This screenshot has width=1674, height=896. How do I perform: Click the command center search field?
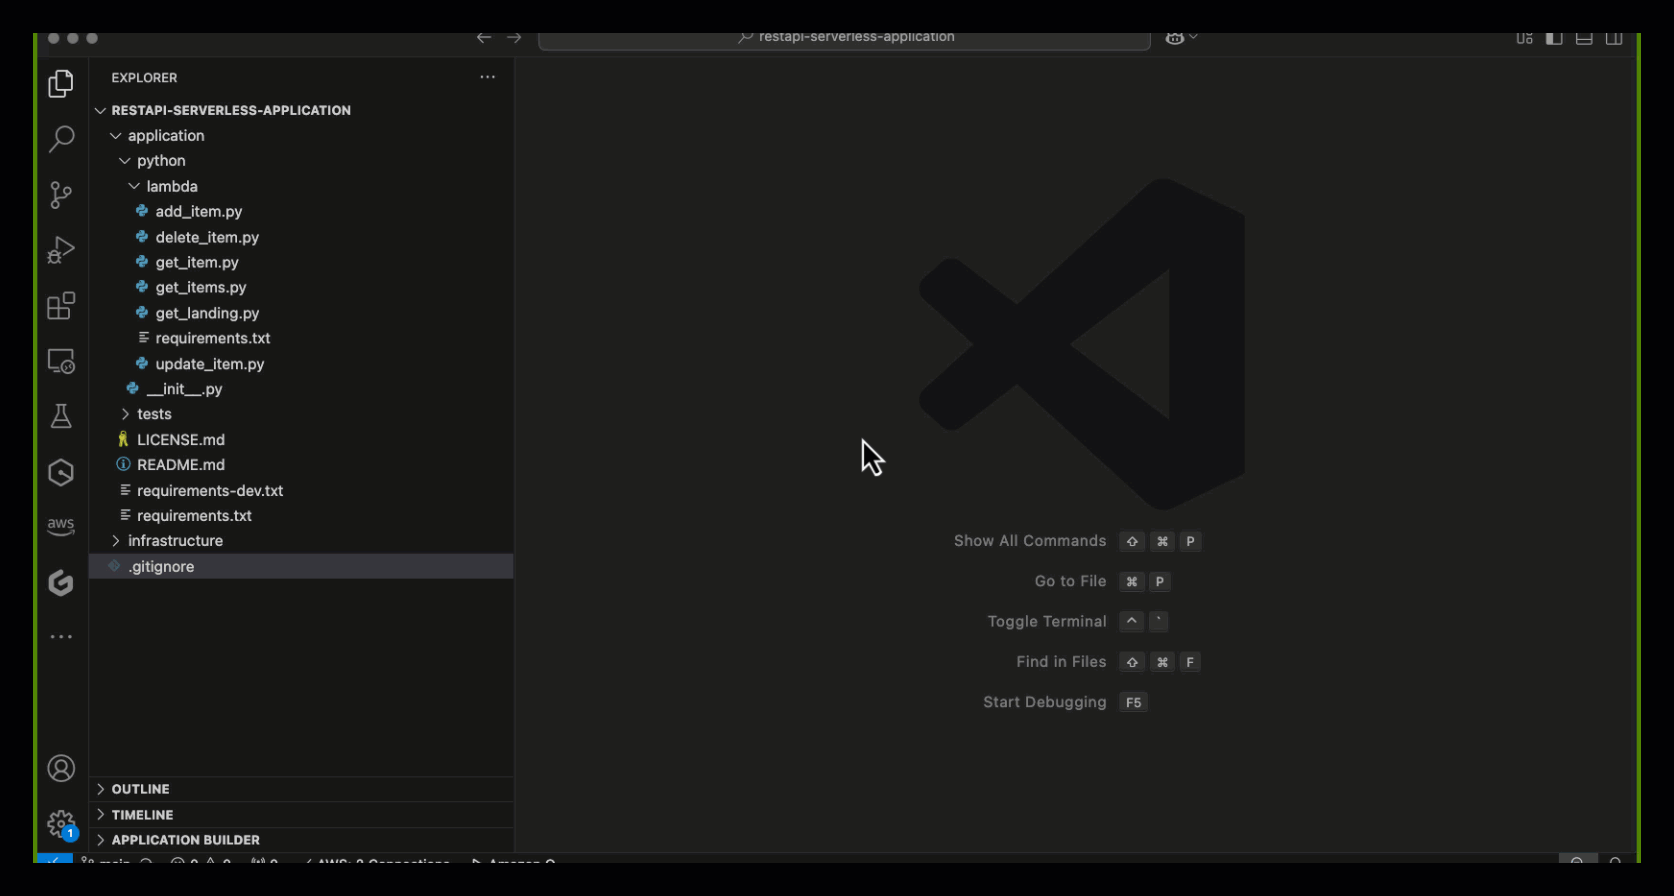(845, 39)
